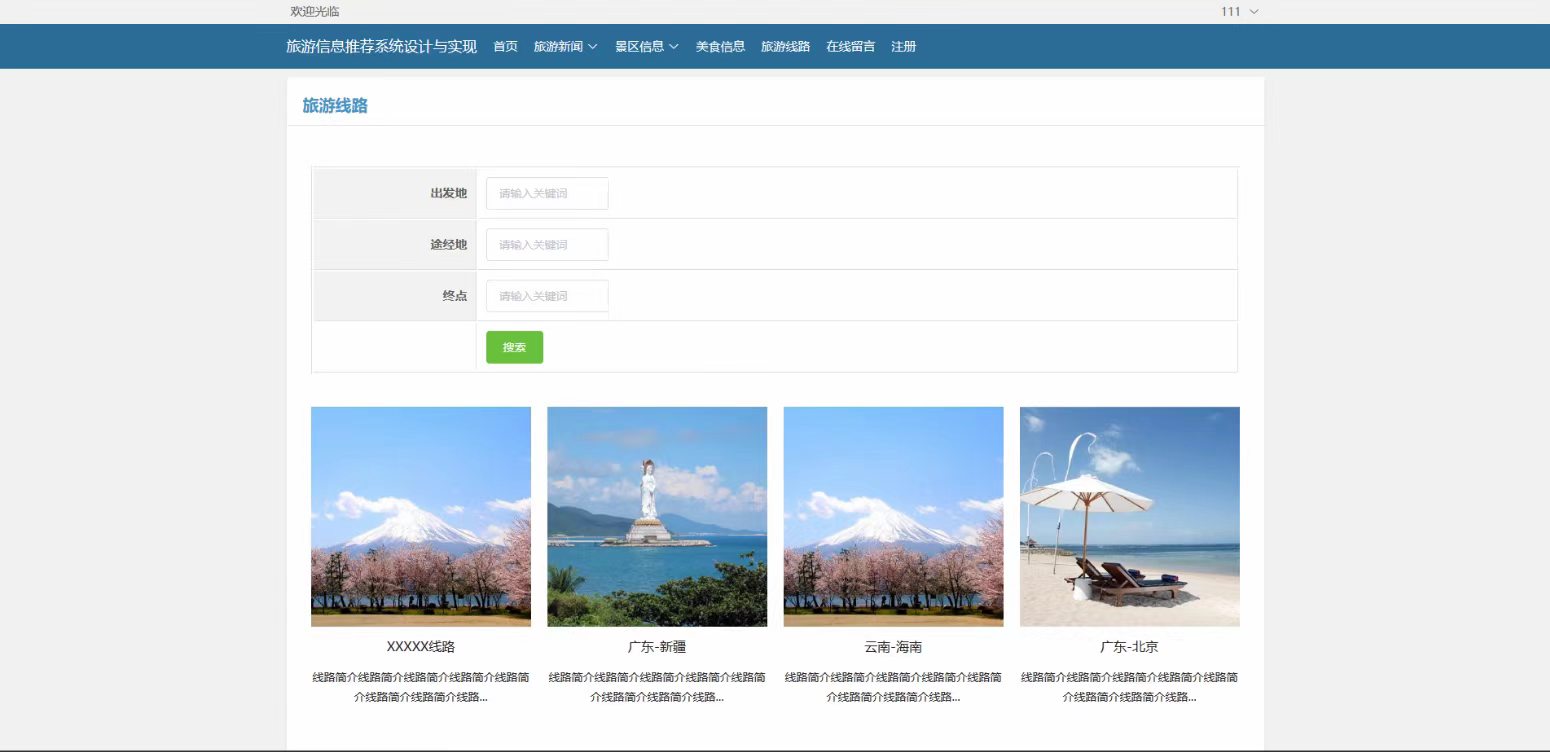Click the 云南-海南 route title
The image size is (1550, 752).
click(893, 647)
